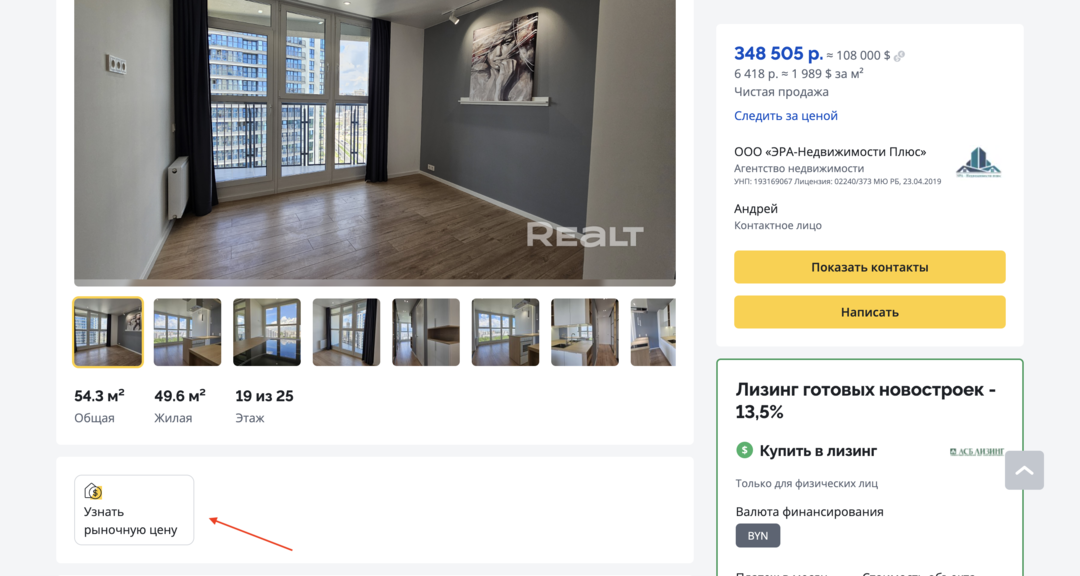Select the fifth hallway wardrobe thumbnail
The width and height of the screenshot is (1080, 576).
426,332
